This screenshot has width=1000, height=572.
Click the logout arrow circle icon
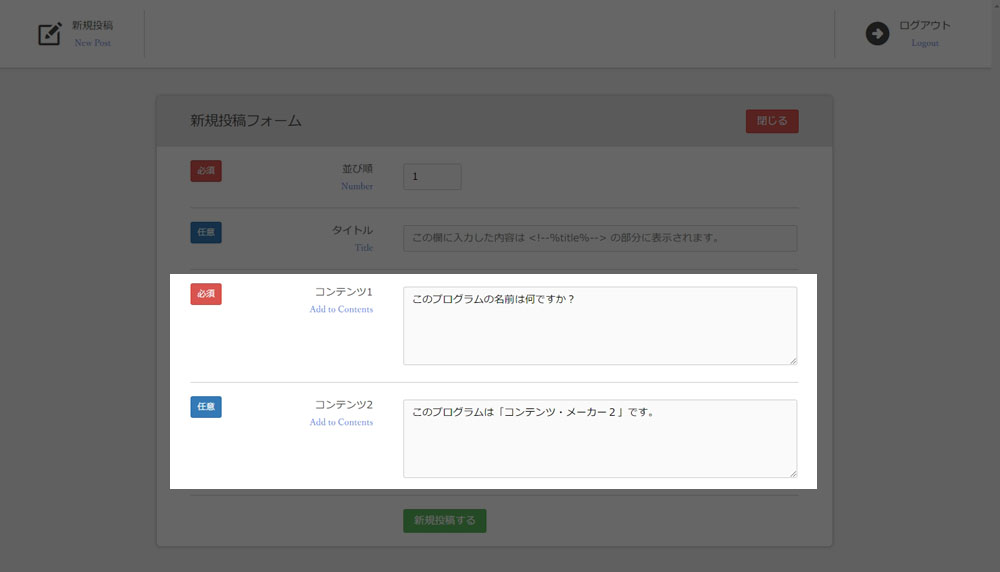click(x=877, y=34)
